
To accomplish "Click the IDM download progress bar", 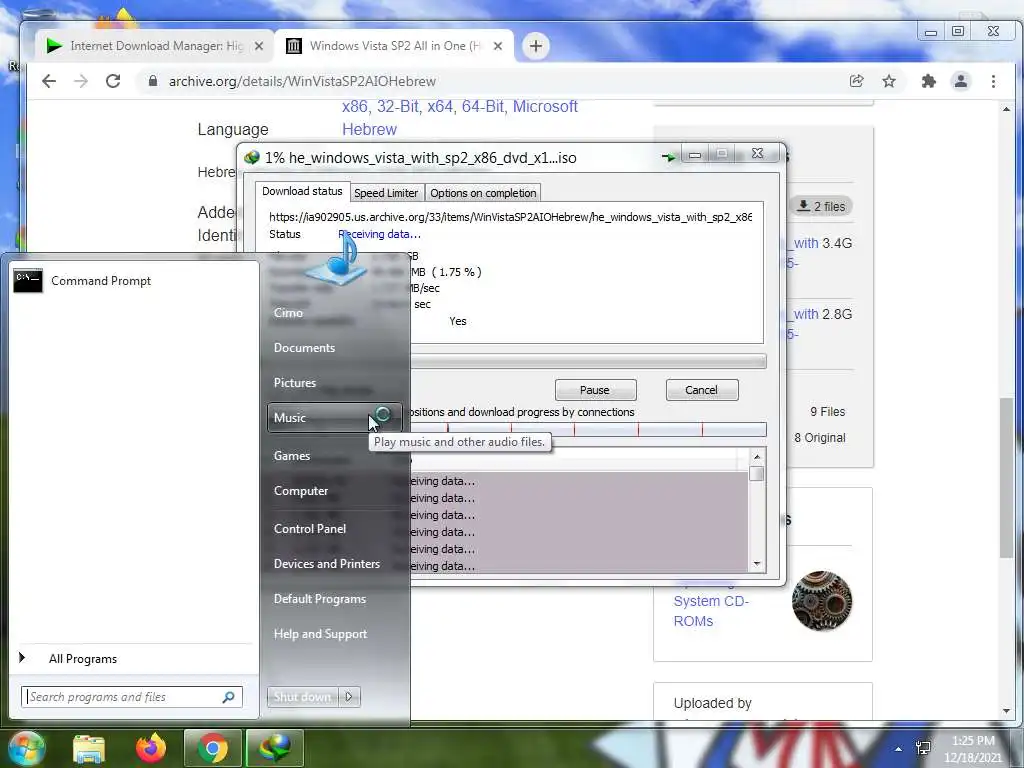I will point(588,361).
